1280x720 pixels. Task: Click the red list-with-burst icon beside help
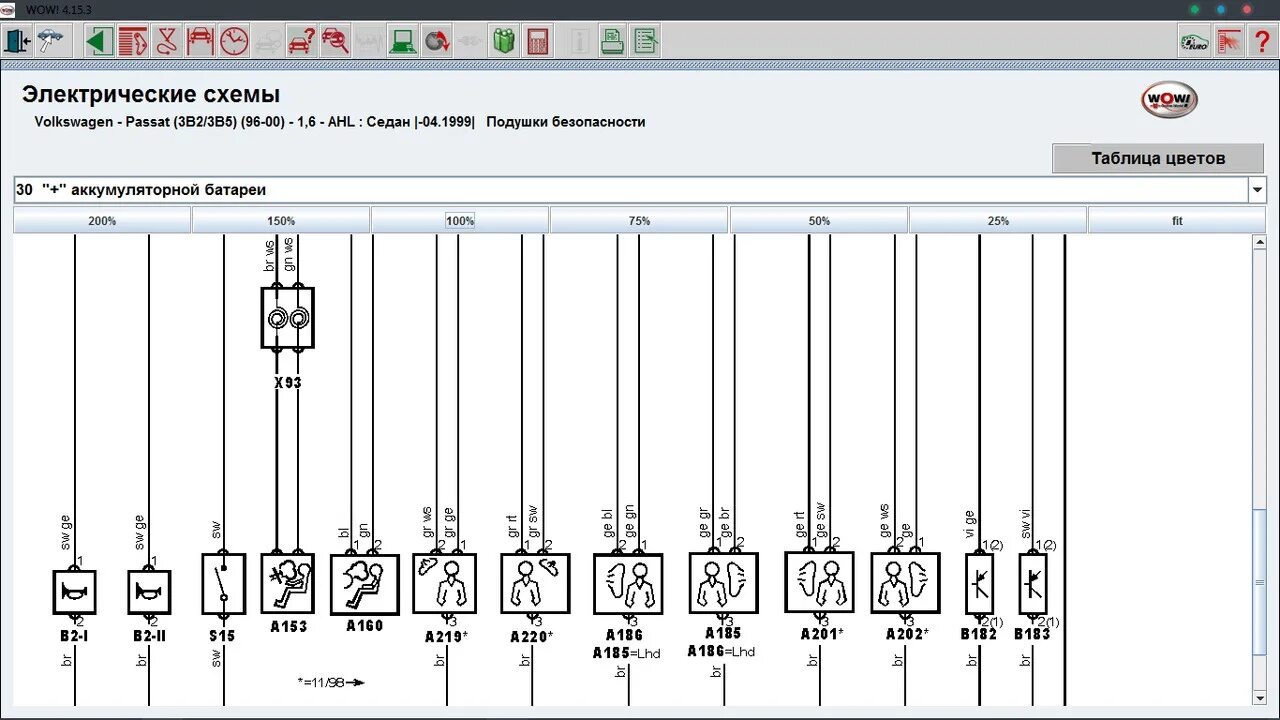coord(1229,41)
